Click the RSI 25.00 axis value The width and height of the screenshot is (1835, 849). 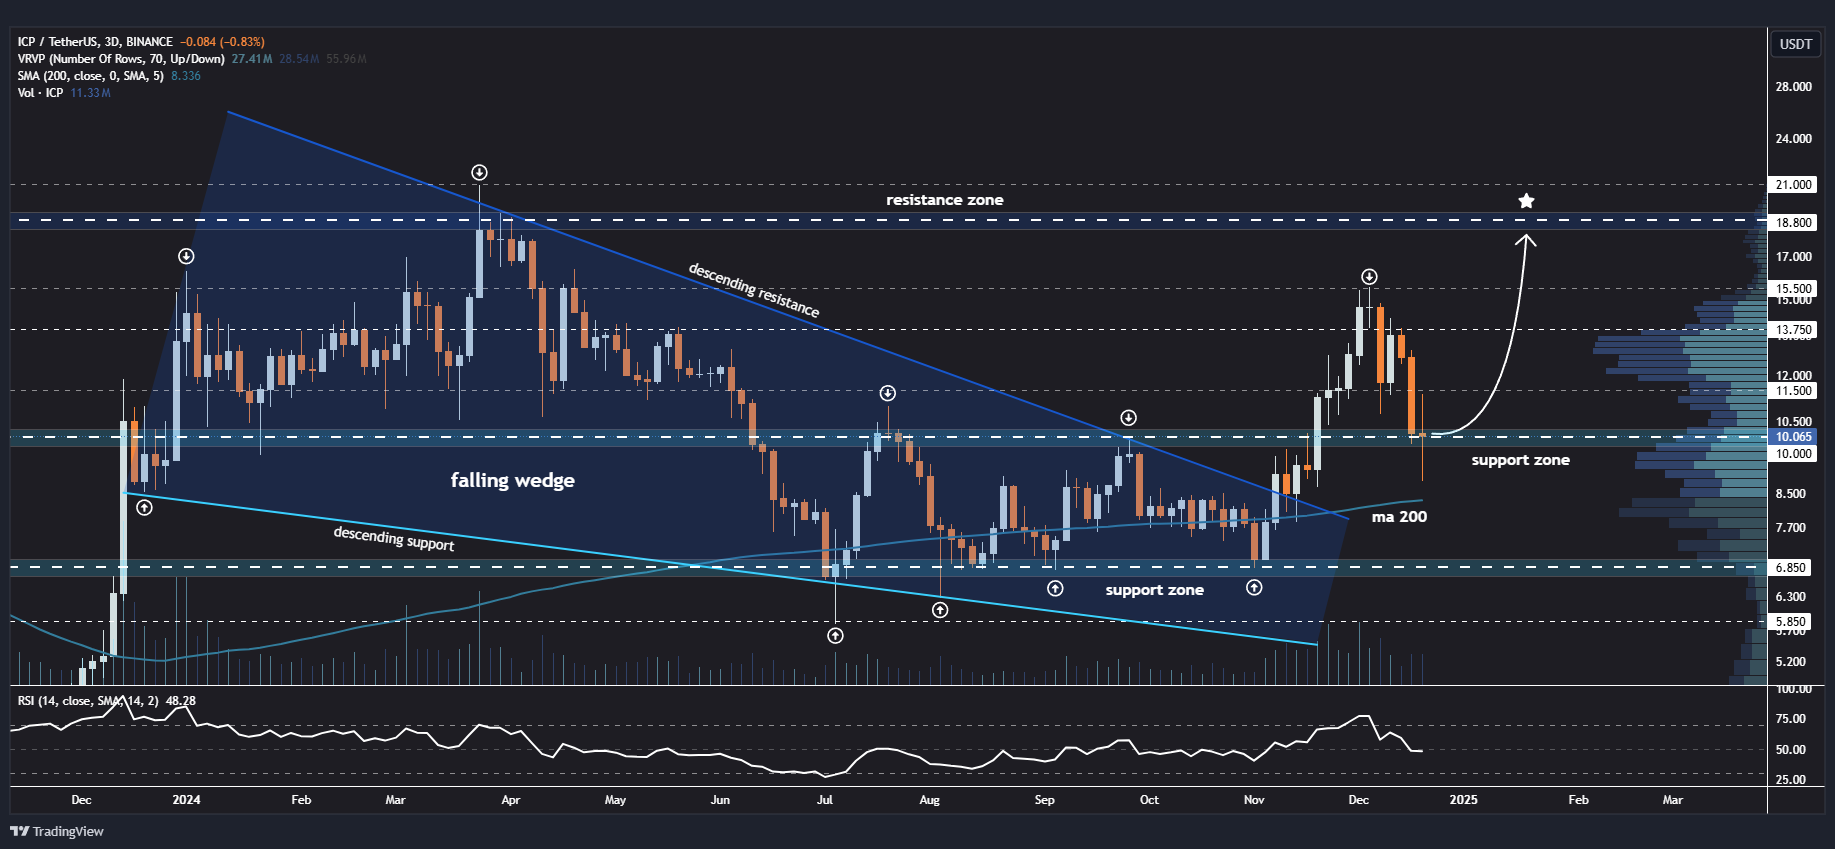click(x=1791, y=780)
